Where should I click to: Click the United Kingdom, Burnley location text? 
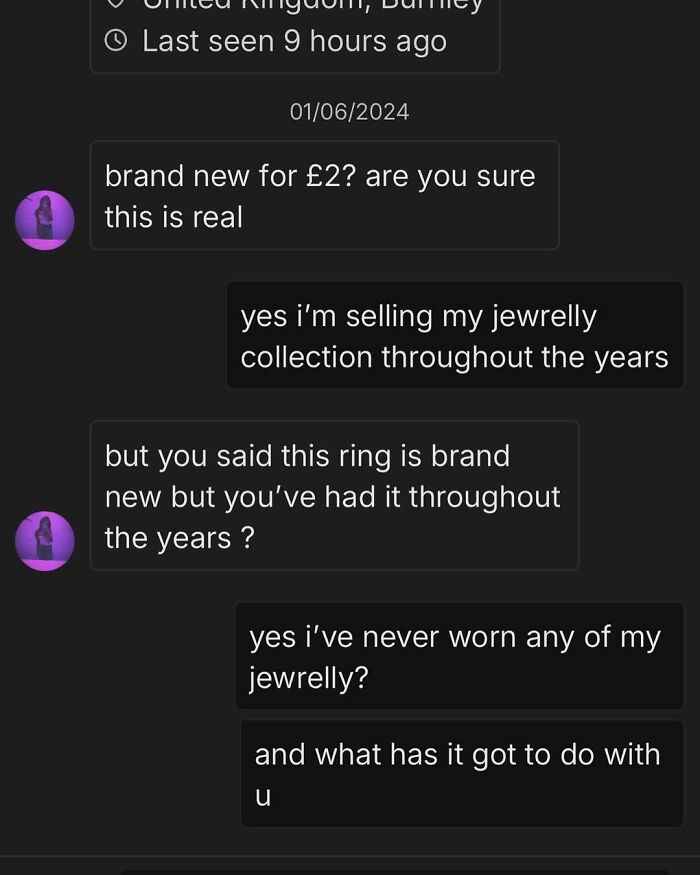tap(312, 4)
